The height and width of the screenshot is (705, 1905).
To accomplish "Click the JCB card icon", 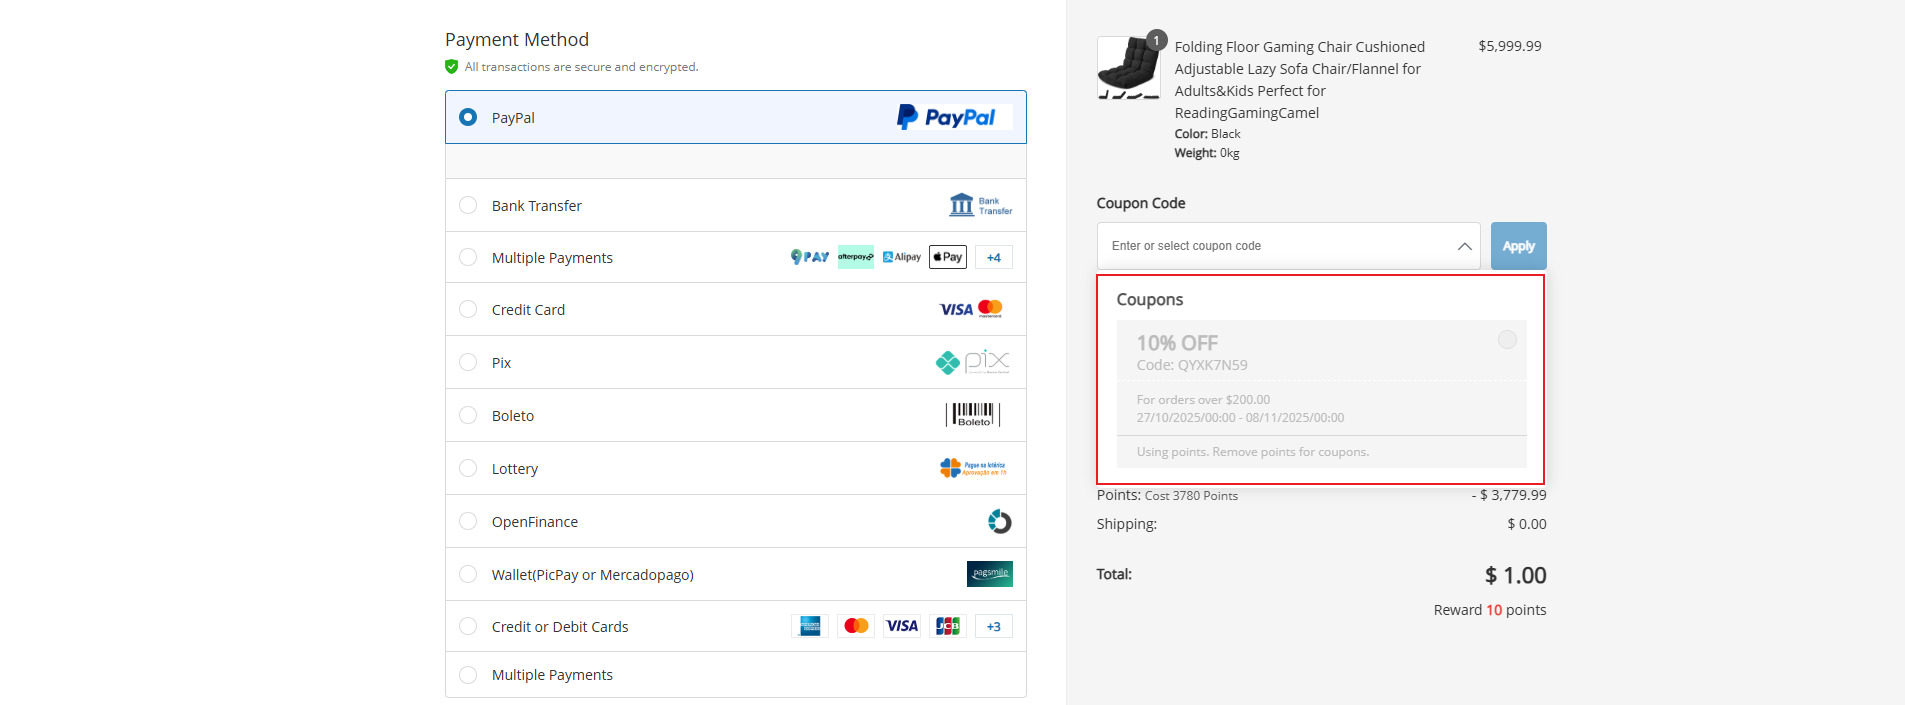I will tap(947, 626).
